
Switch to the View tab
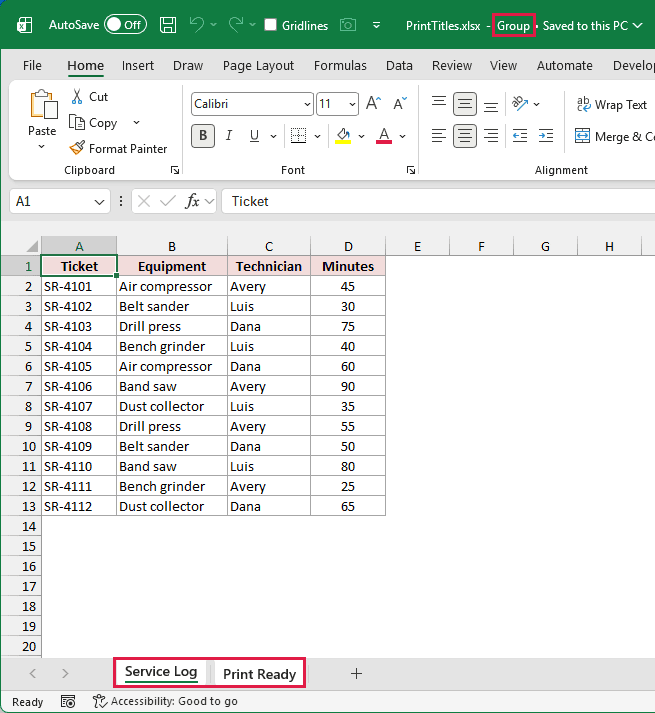pos(504,65)
